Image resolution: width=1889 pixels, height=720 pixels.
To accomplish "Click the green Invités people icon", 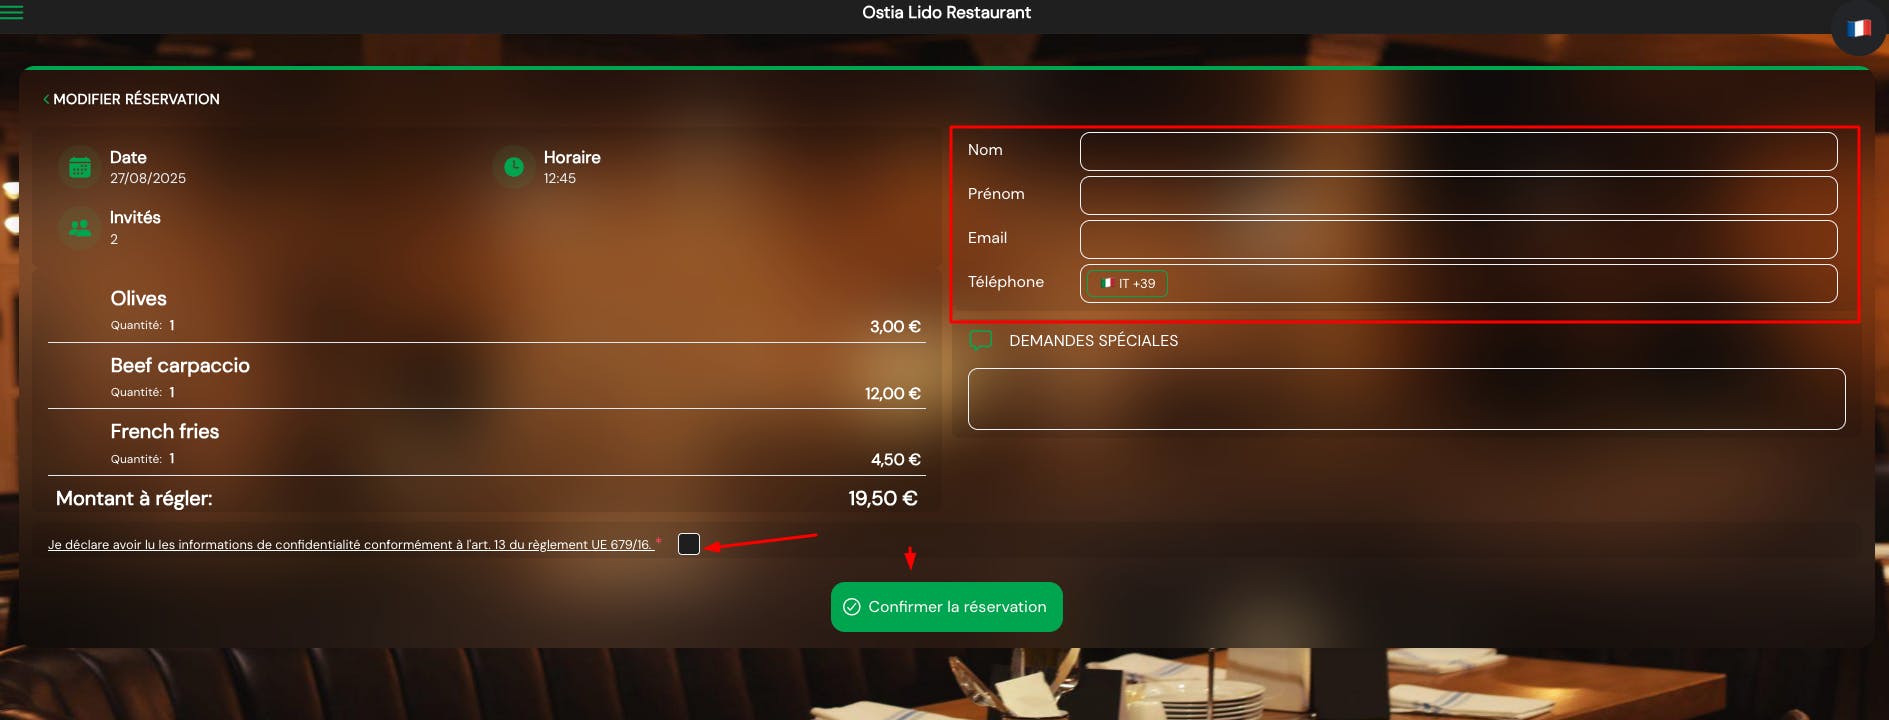I will click(80, 227).
